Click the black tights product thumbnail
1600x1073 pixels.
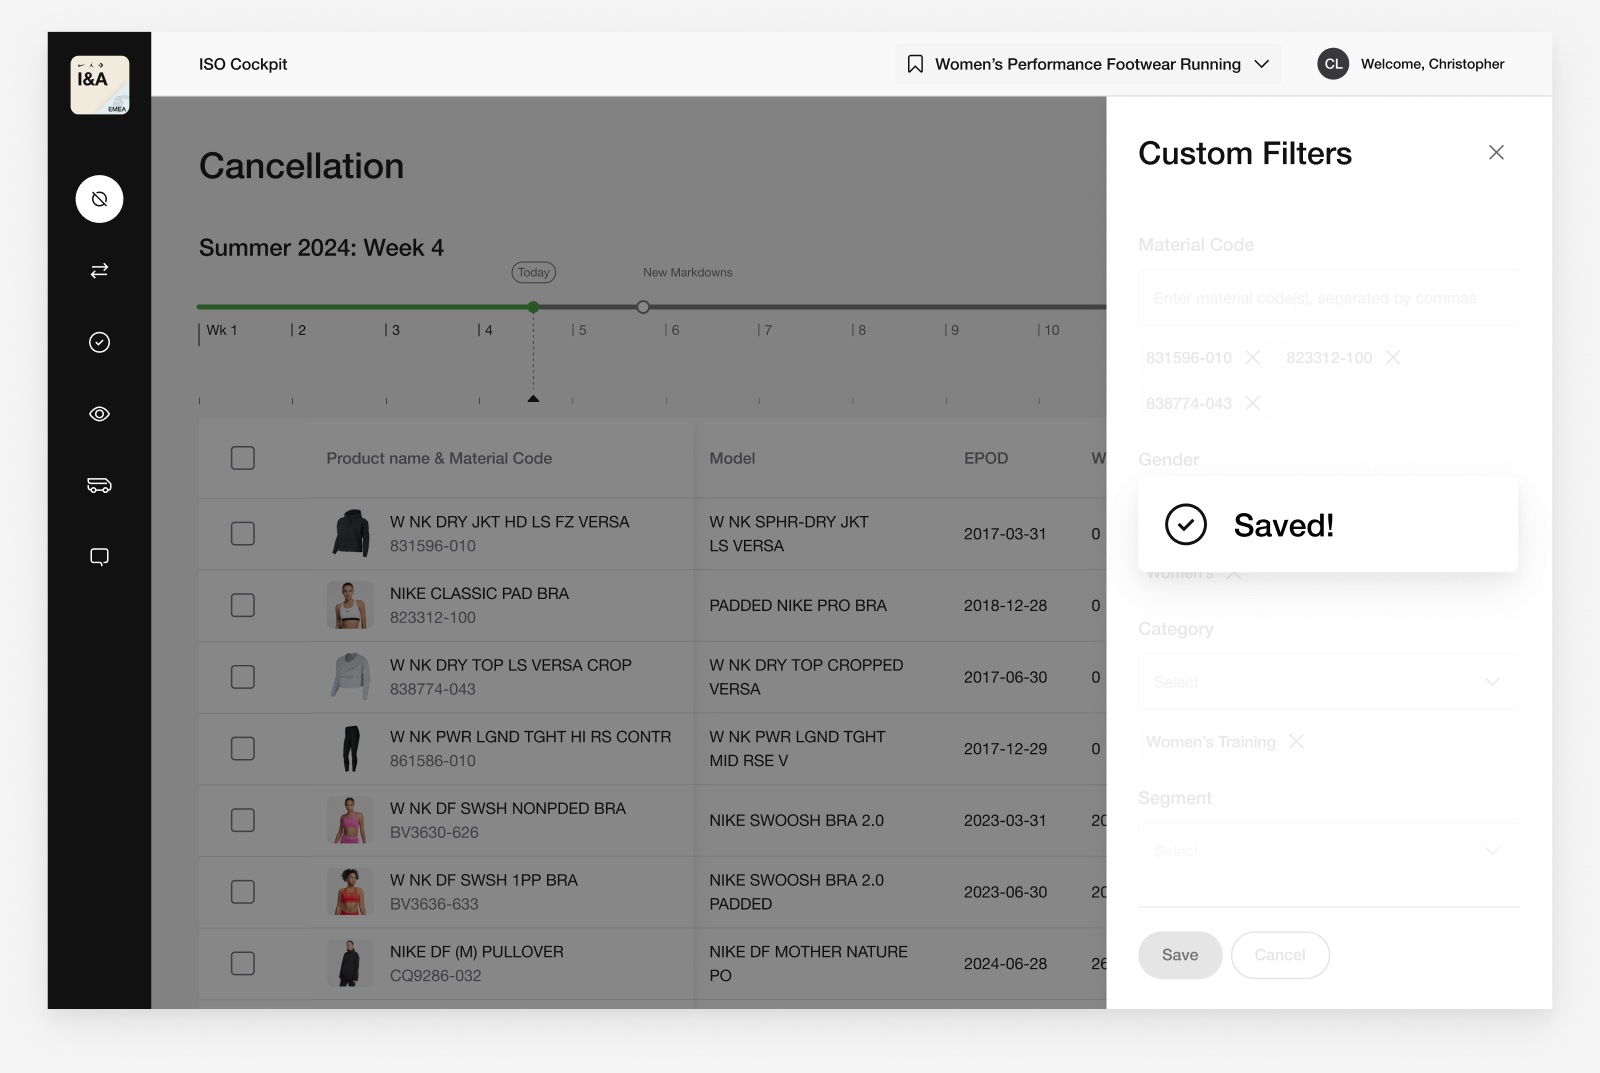pos(350,749)
